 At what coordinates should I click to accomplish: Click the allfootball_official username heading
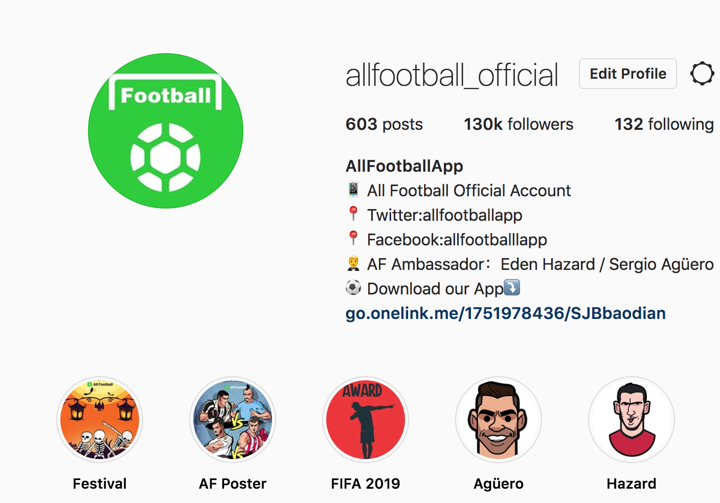tap(452, 75)
